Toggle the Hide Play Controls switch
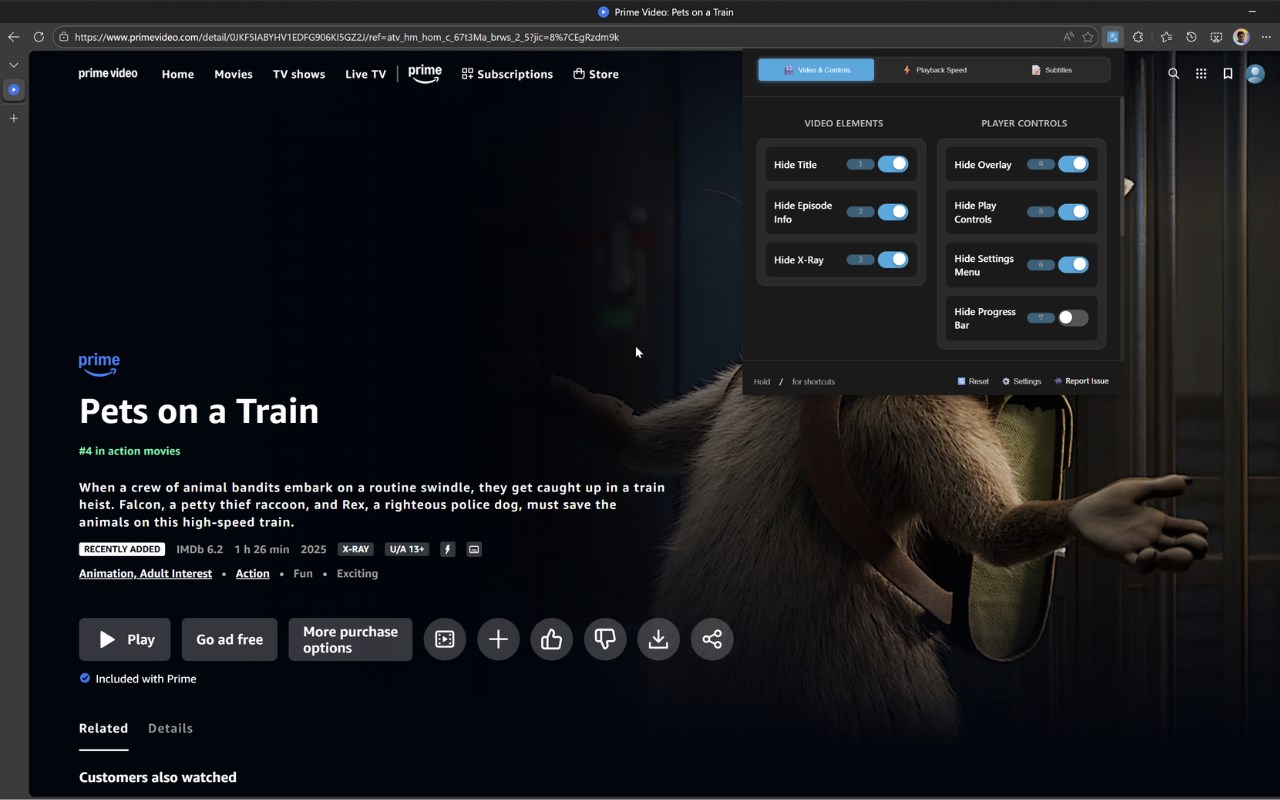Image resolution: width=1280 pixels, height=800 pixels. click(1073, 212)
